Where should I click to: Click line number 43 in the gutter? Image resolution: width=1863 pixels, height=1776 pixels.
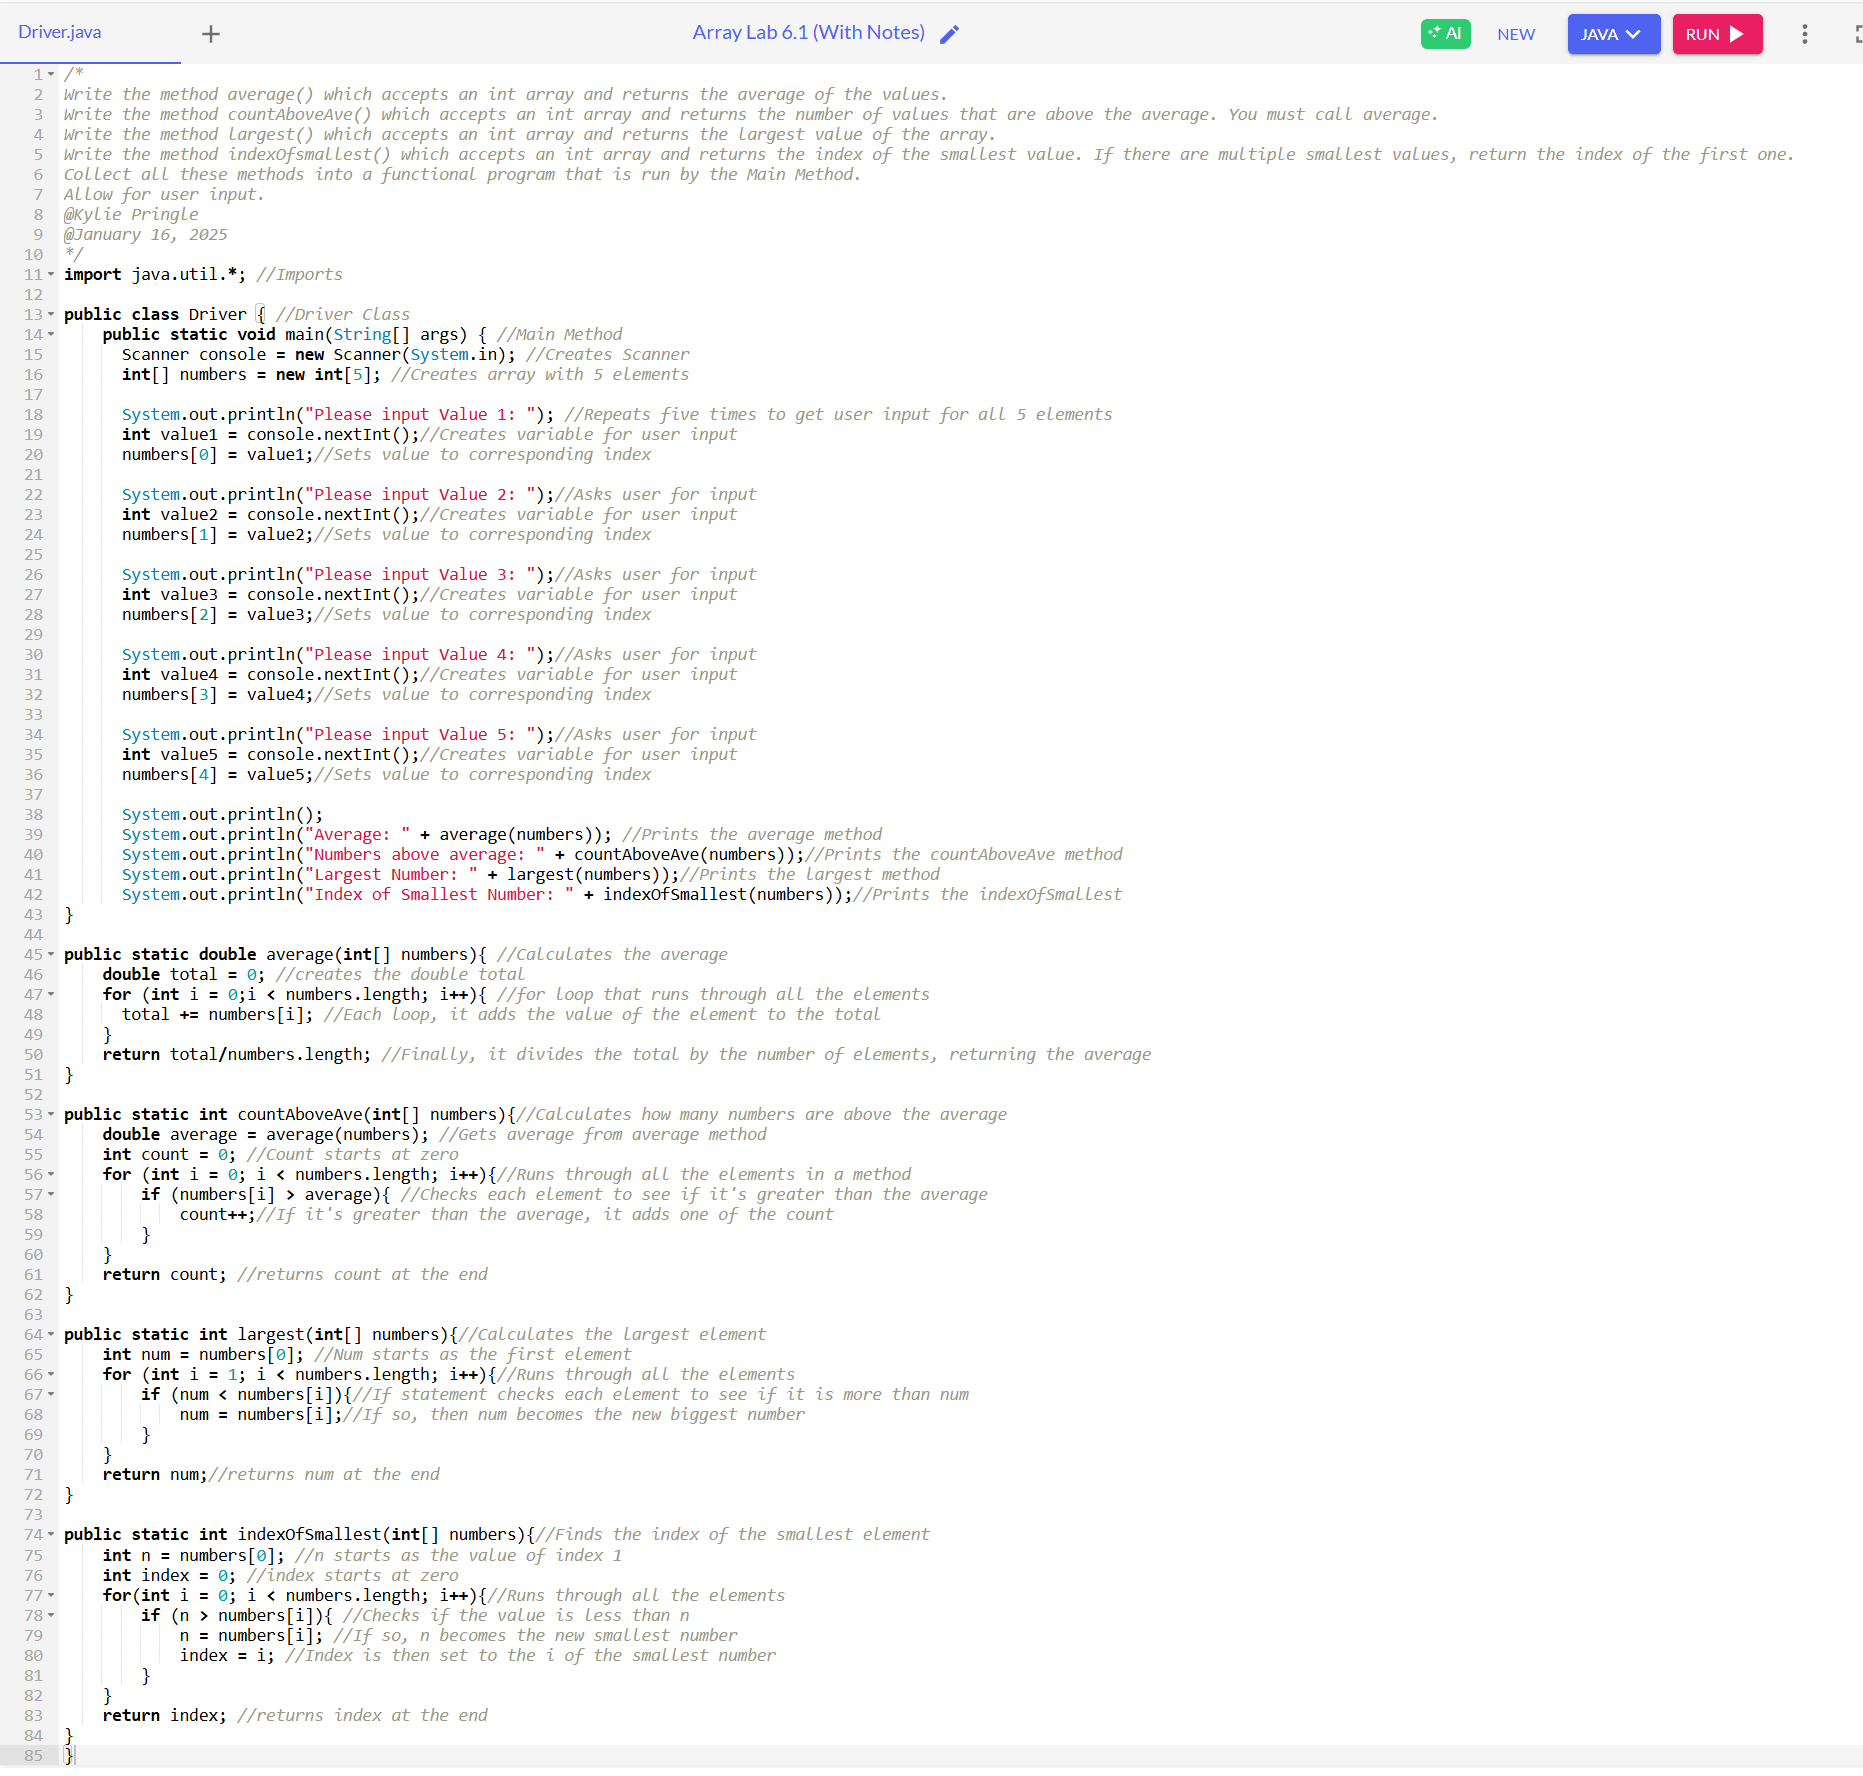(33, 914)
